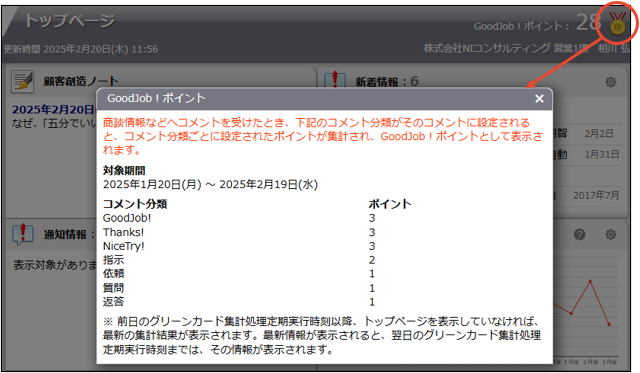Select the 質問 comment category row

tap(239, 288)
